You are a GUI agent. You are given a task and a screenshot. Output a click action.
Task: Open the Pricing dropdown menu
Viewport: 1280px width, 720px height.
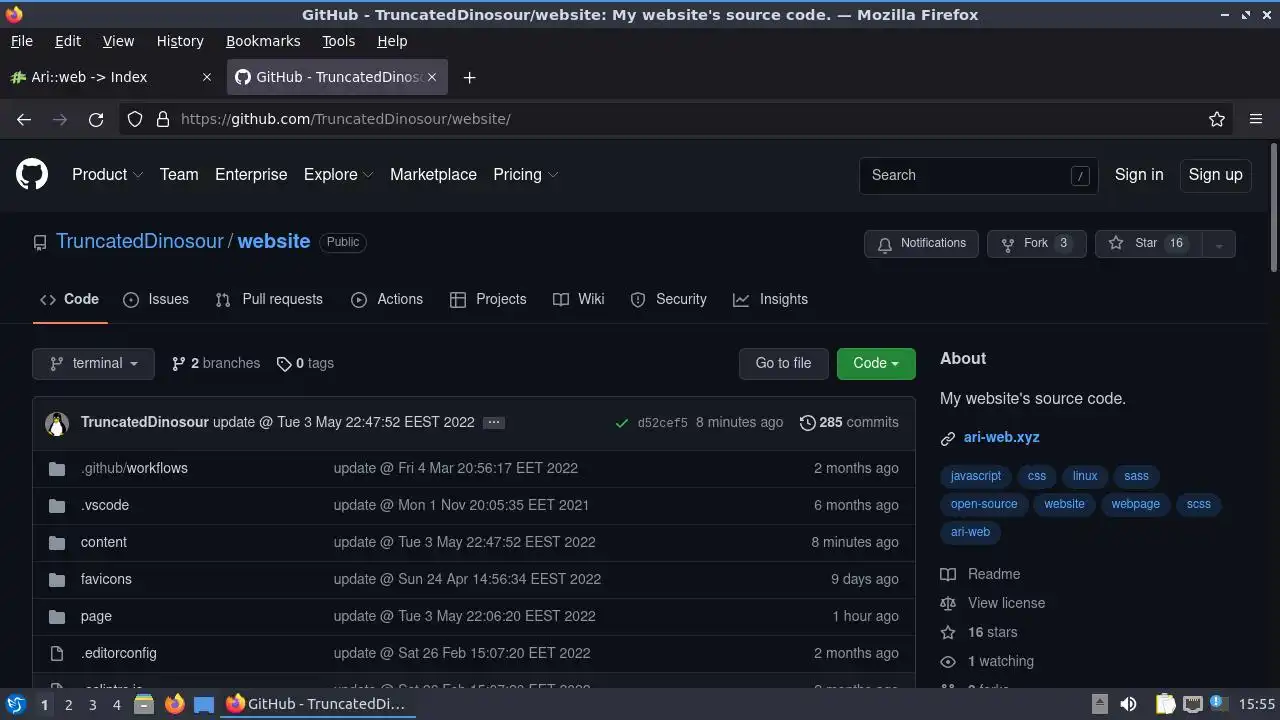click(525, 174)
